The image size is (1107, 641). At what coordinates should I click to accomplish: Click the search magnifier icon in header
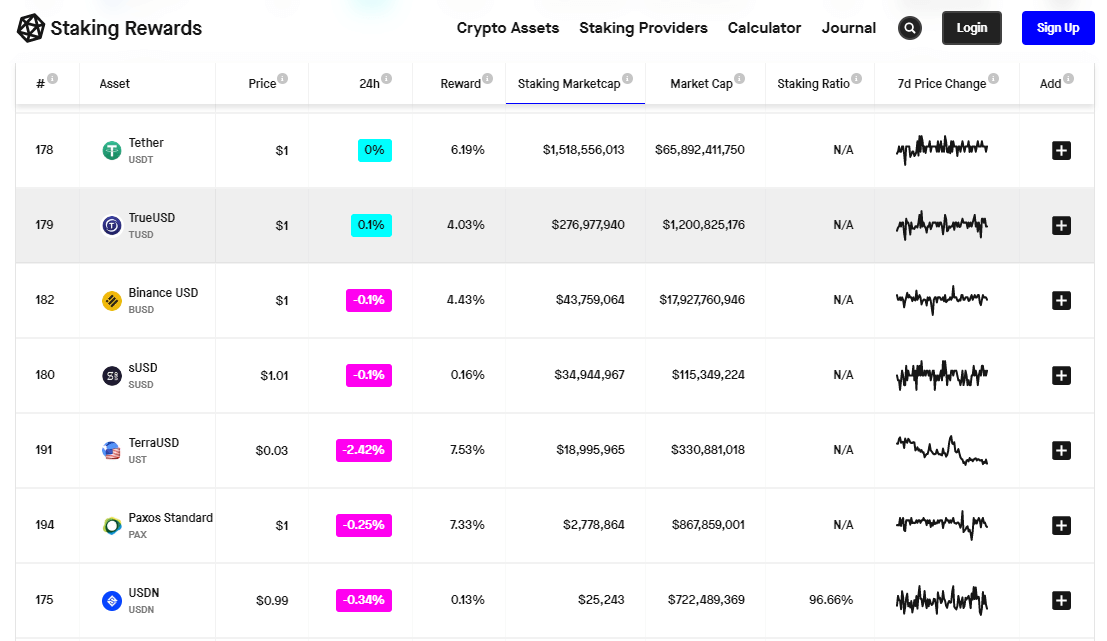910,28
